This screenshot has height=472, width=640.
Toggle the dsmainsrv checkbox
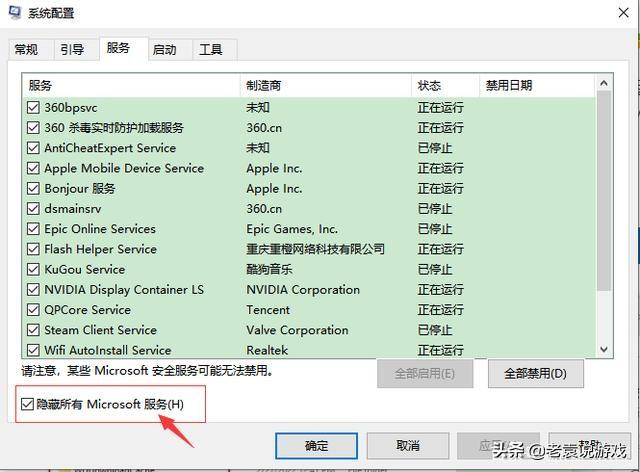(x=33, y=209)
